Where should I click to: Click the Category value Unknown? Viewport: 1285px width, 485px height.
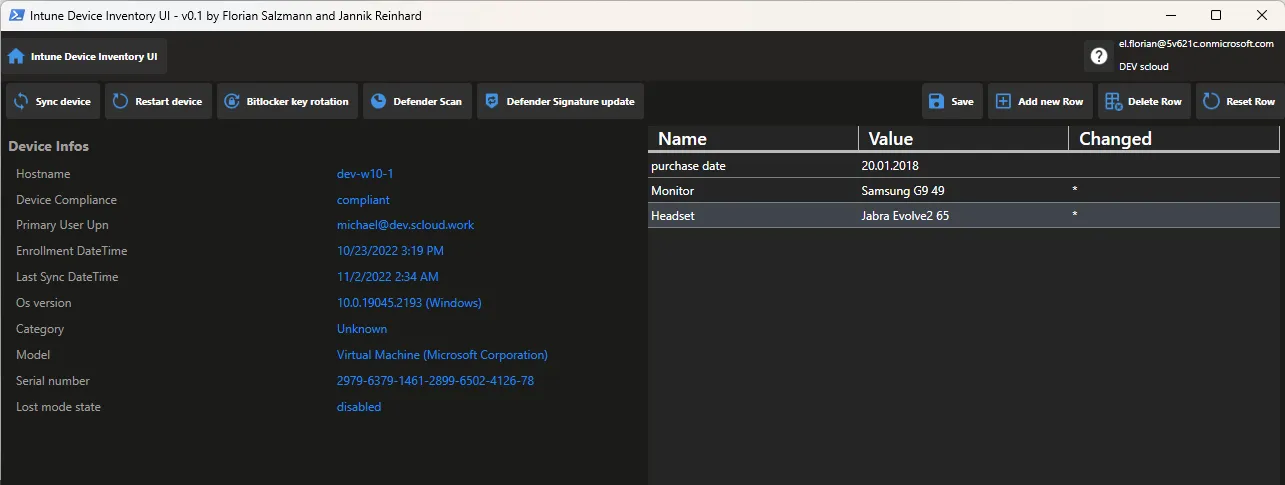(362, 329)
